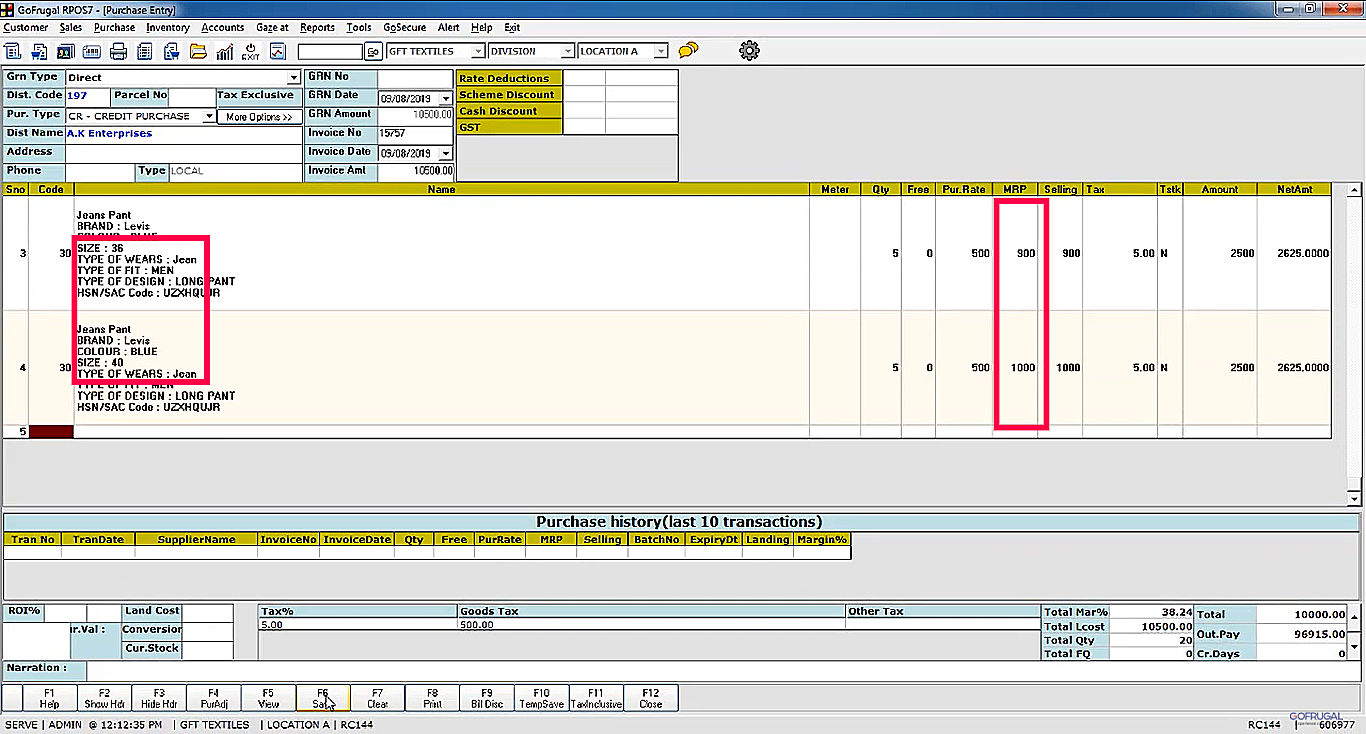The width and height of the screenshot is (1366, 734).
Task: Click the monitor screen toolbar icon
Action: point(65,51)
